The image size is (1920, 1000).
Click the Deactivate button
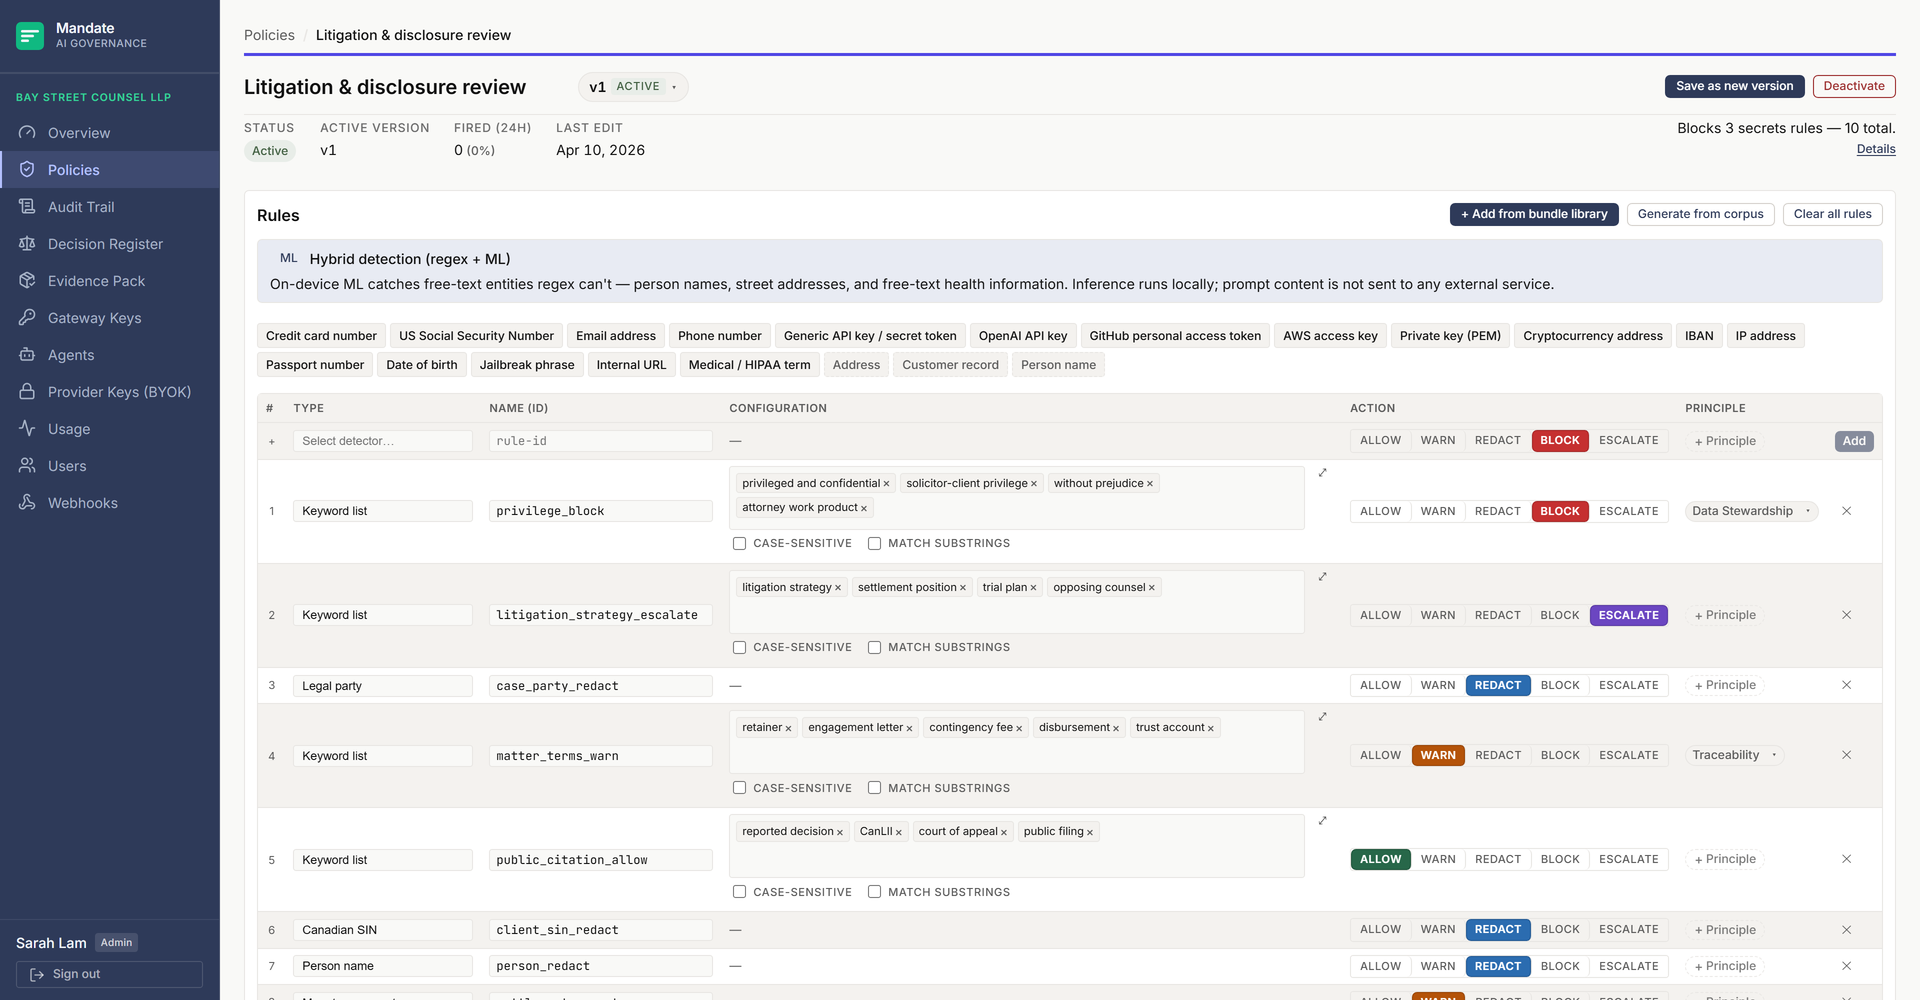1853,86
